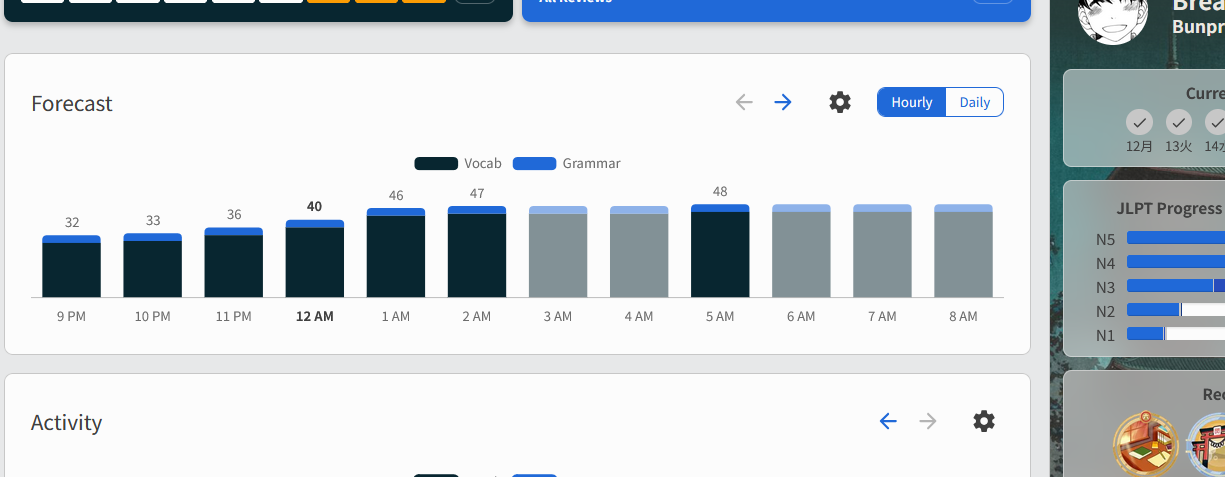
Task: Click the Activity forward arrow
Action: point(928,421)
